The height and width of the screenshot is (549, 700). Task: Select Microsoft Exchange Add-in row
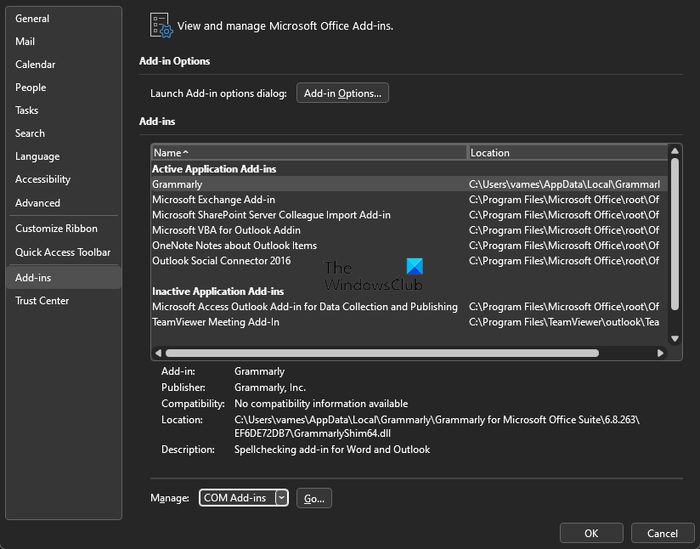[x=409, y=200]
